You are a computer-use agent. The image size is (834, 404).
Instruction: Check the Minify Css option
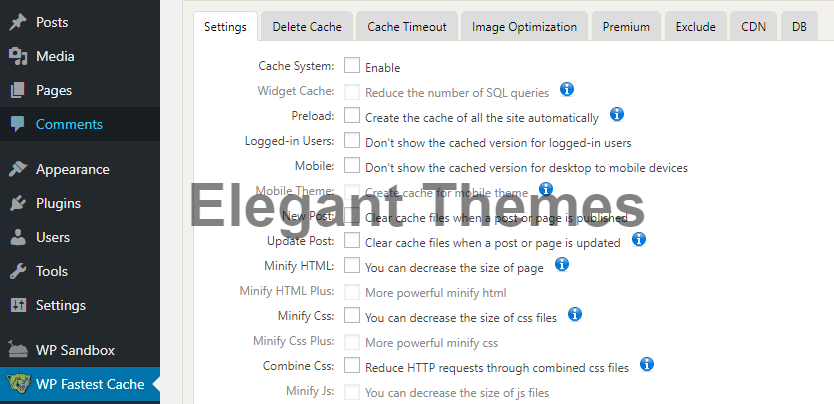pos(352,316)
